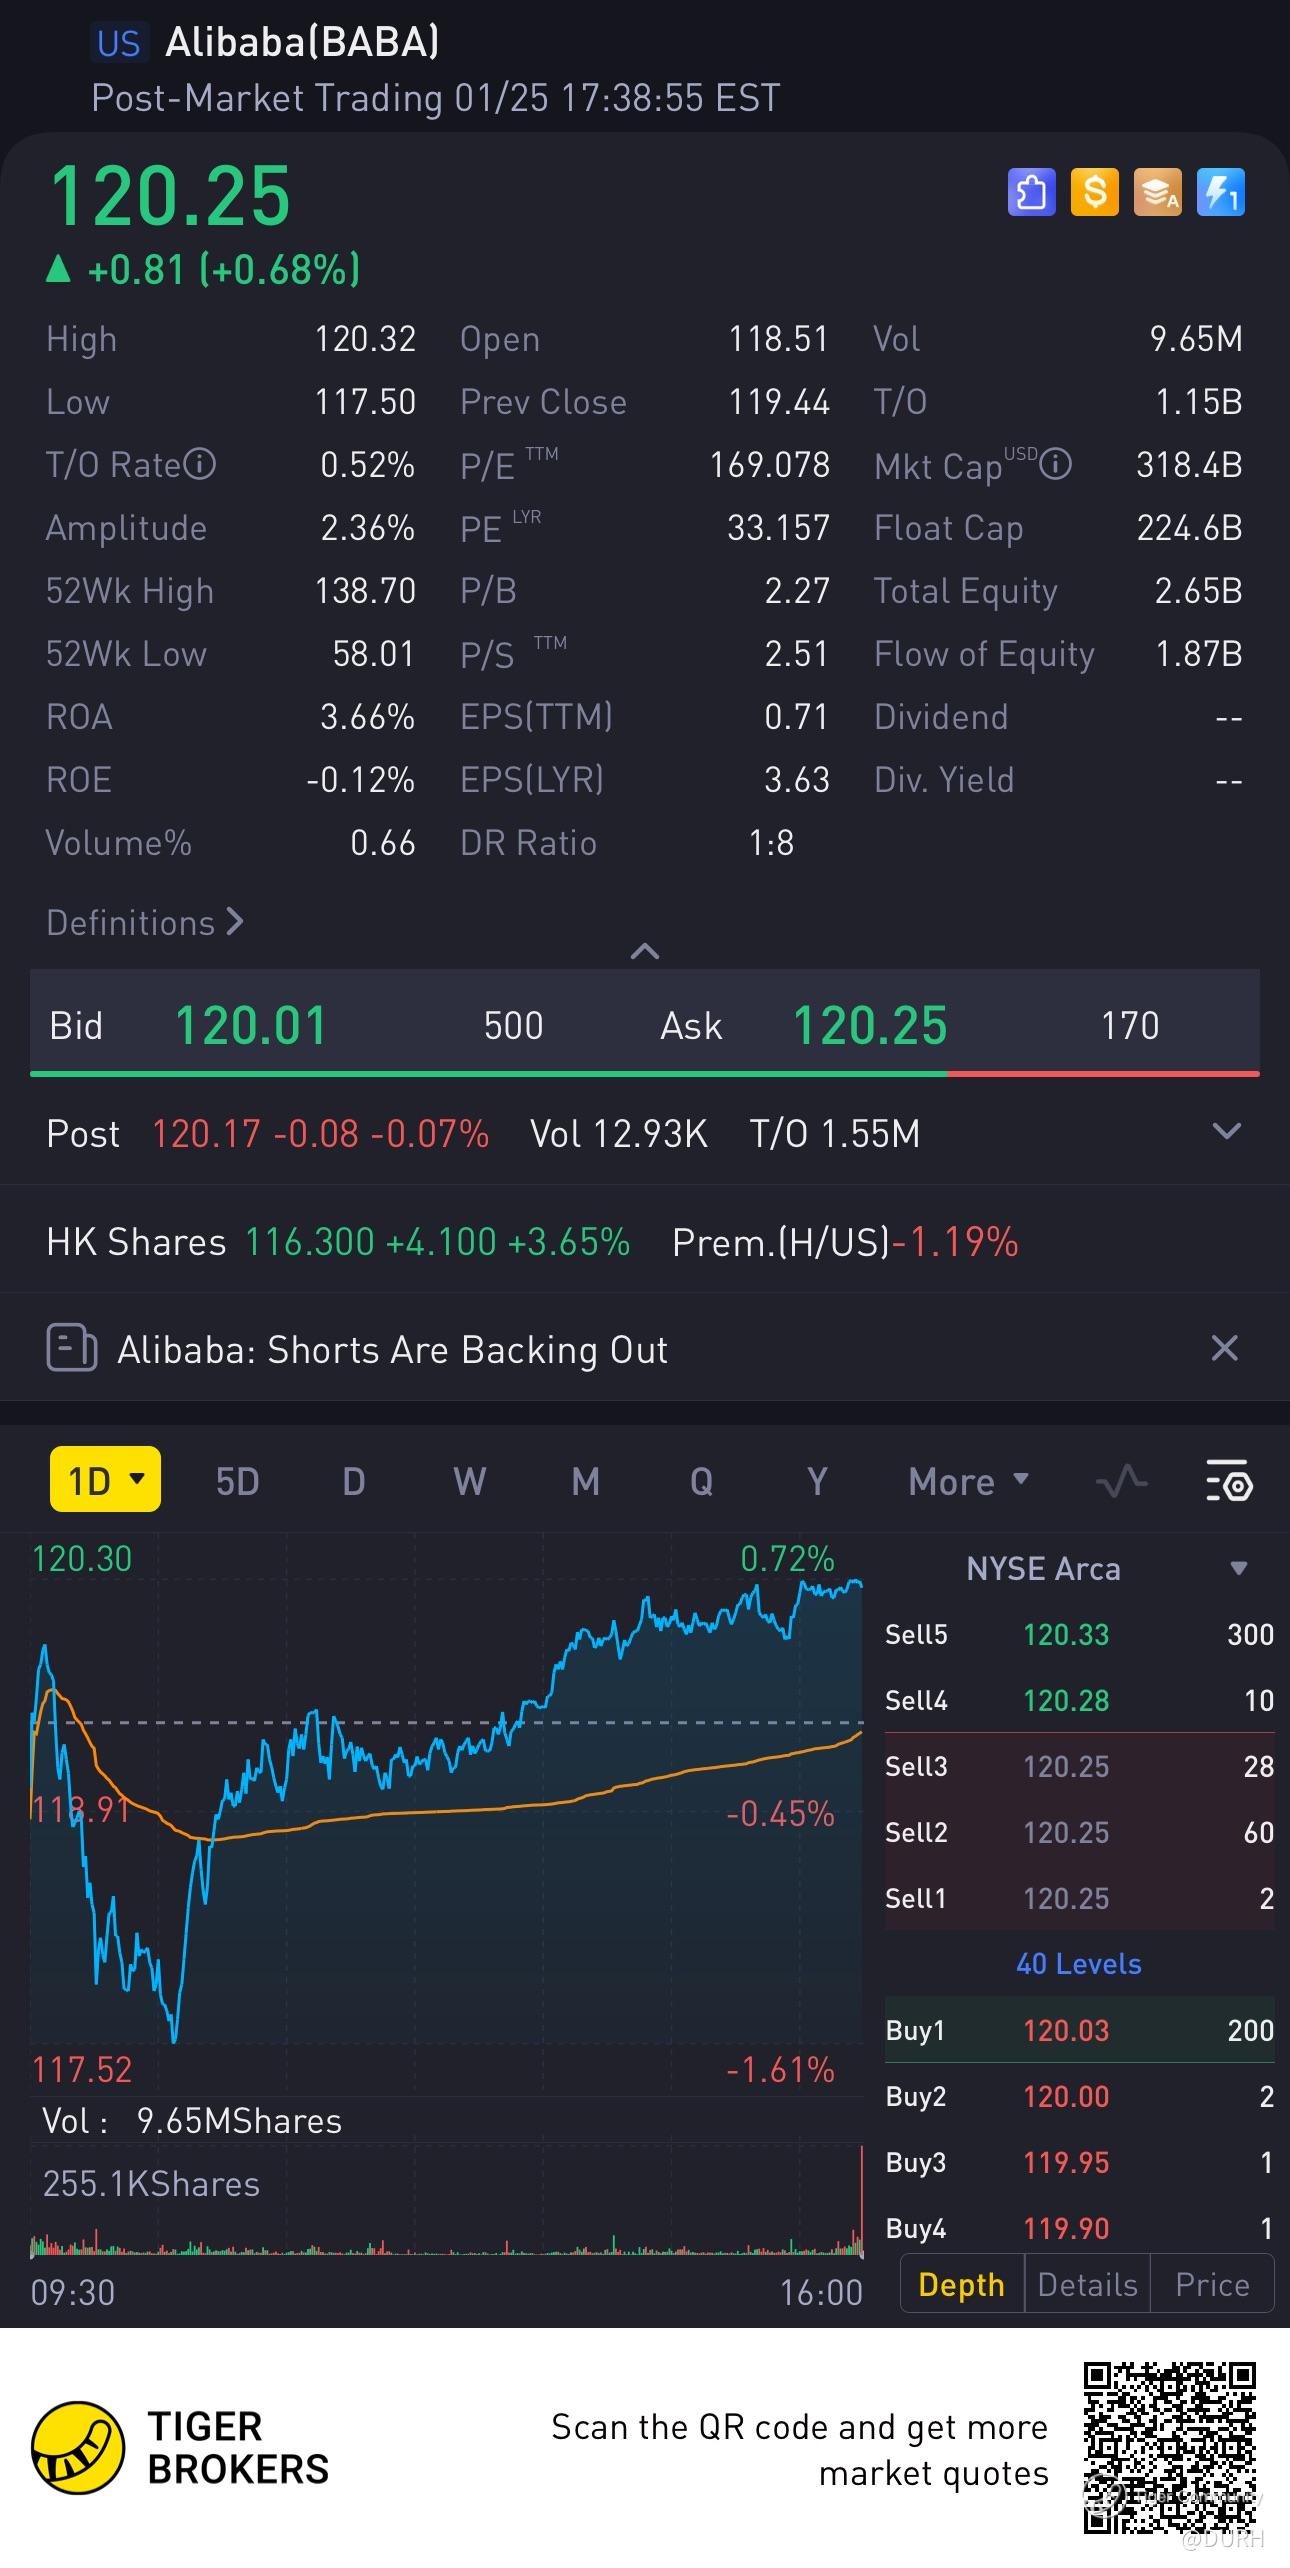Expand the Post market row chevron
The image size is (1290, 2568).
coord(1226,1132)
